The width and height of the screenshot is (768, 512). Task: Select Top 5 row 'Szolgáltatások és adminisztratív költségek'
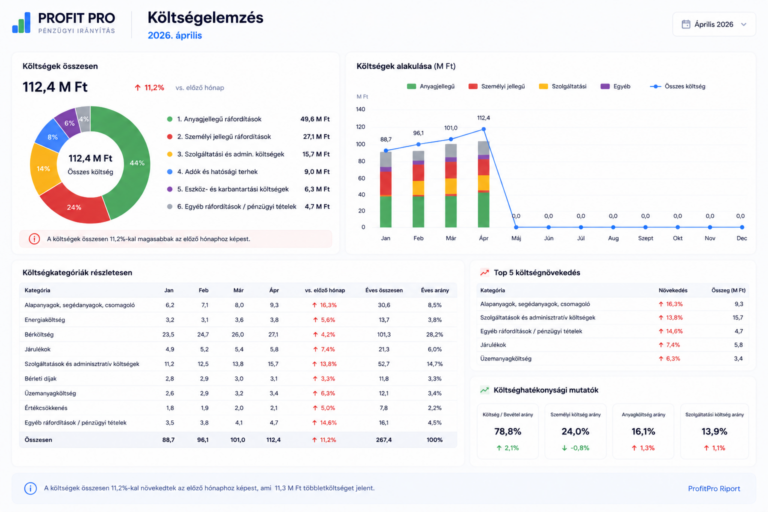612,317
